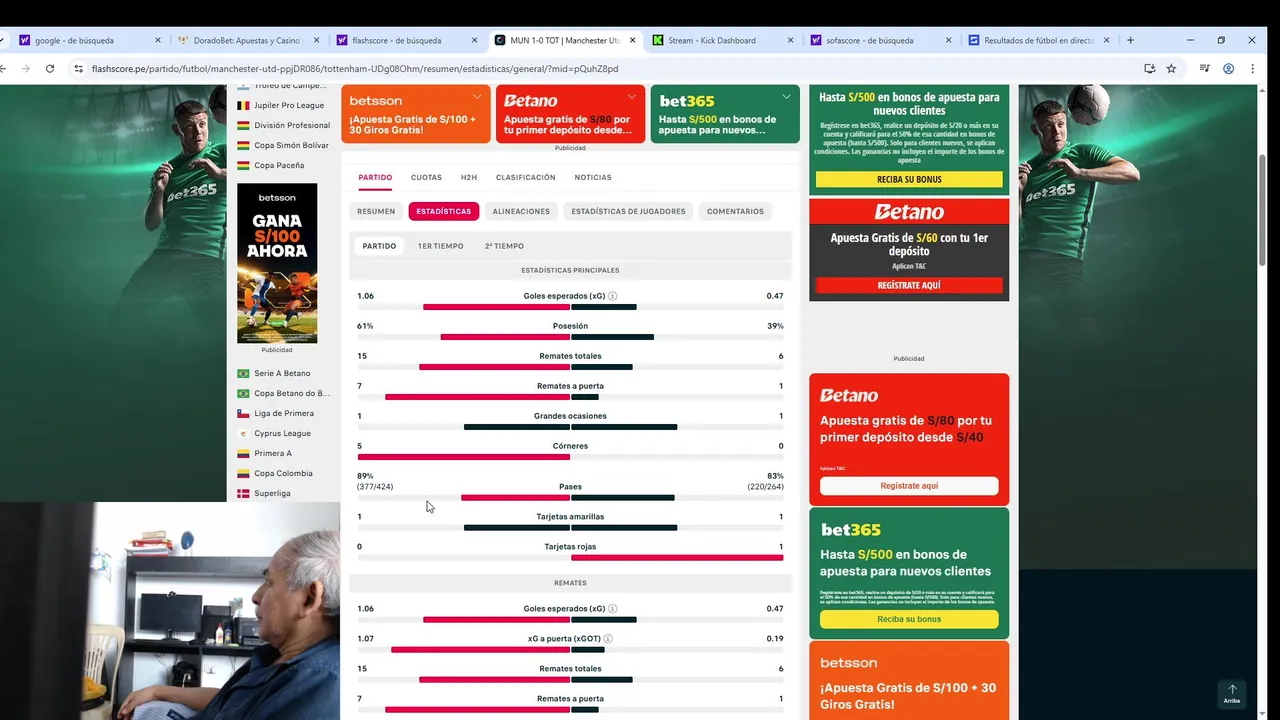Screen dimensions: 1280x720
Task: Open the side panel icon in the toolbar
Action: pos(1205,69)
